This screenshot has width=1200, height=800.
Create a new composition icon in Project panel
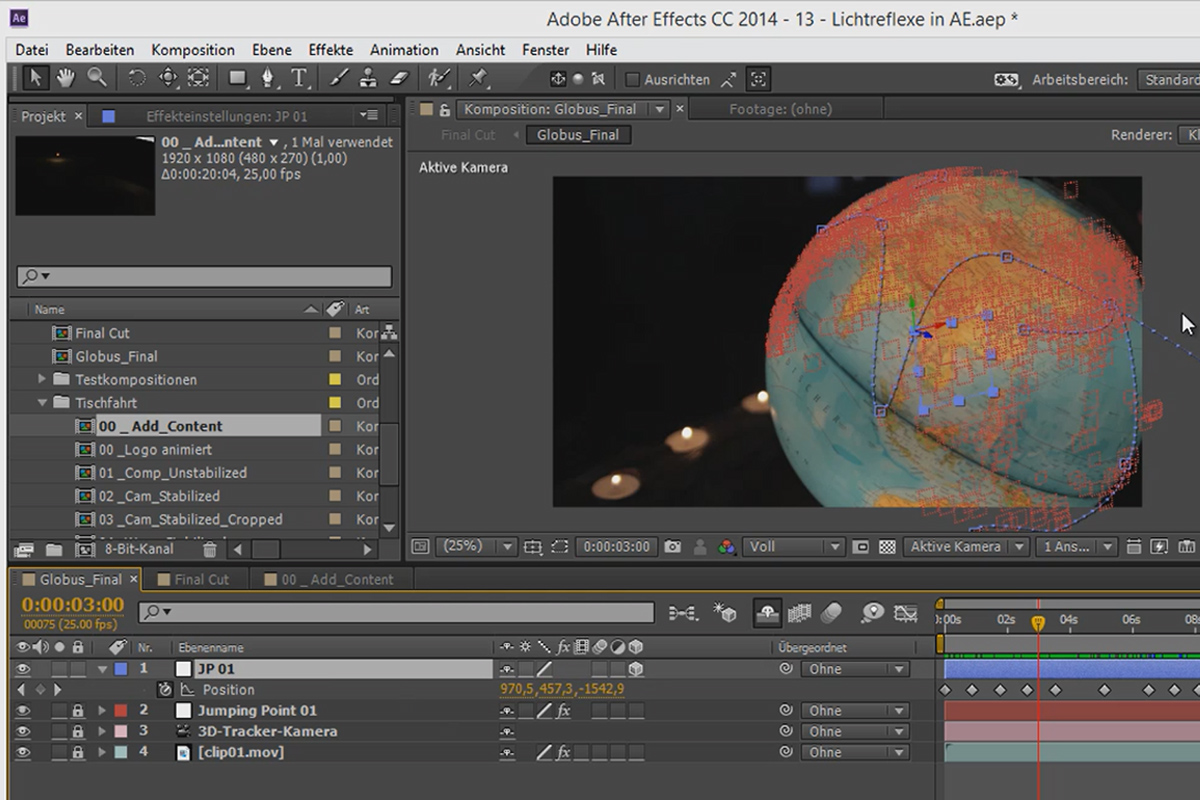click(86, 549)
